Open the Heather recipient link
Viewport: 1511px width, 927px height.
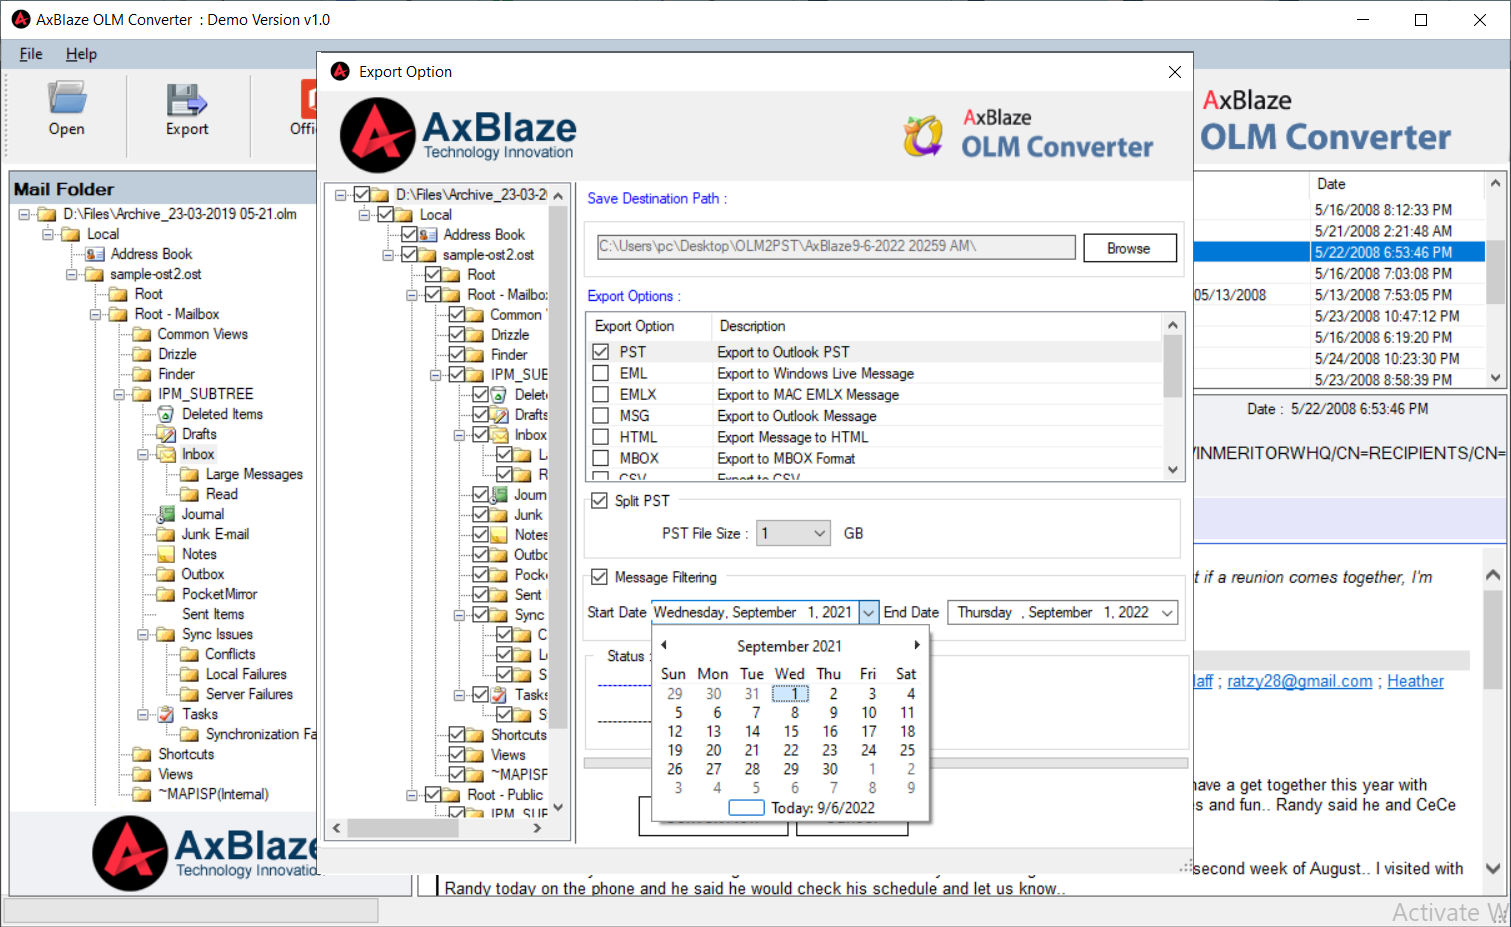1415,681
